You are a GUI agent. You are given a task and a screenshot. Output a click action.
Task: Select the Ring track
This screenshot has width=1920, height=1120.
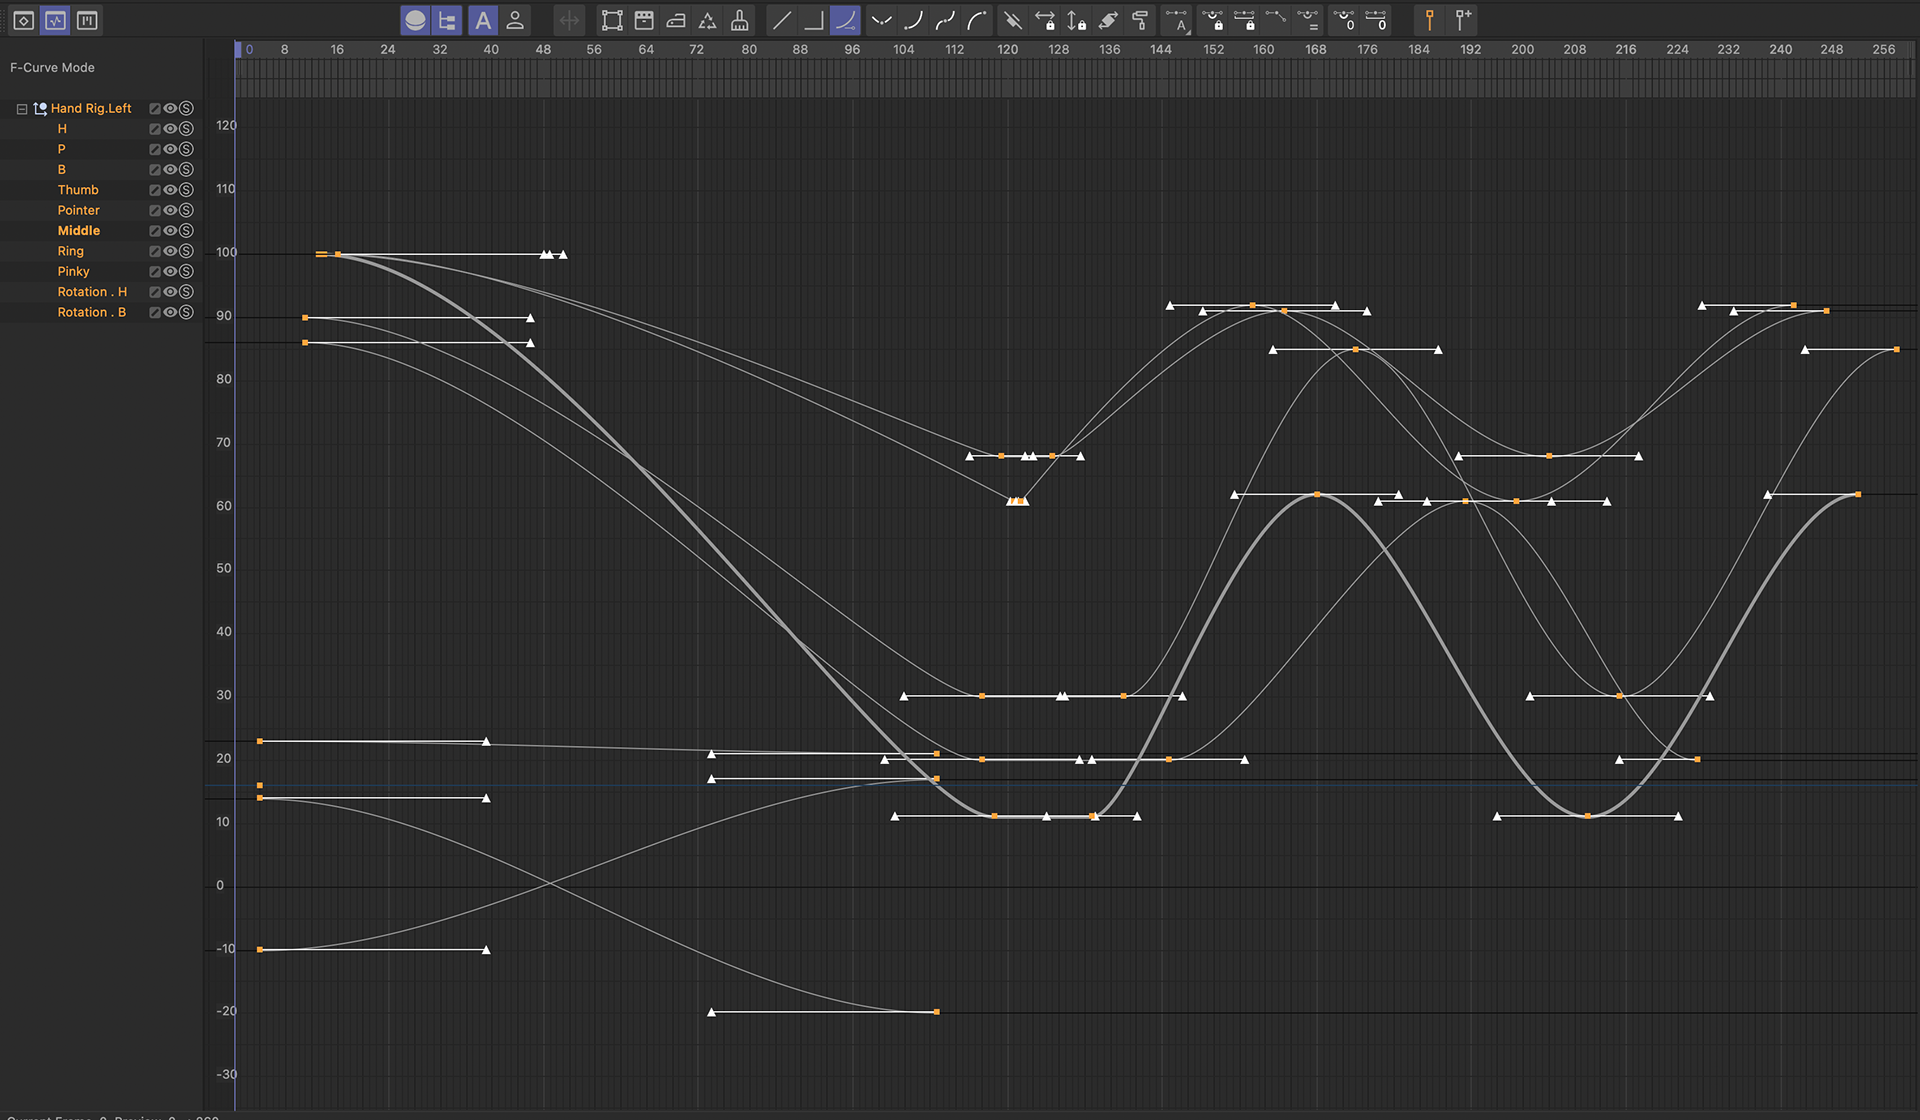(71, 251)
